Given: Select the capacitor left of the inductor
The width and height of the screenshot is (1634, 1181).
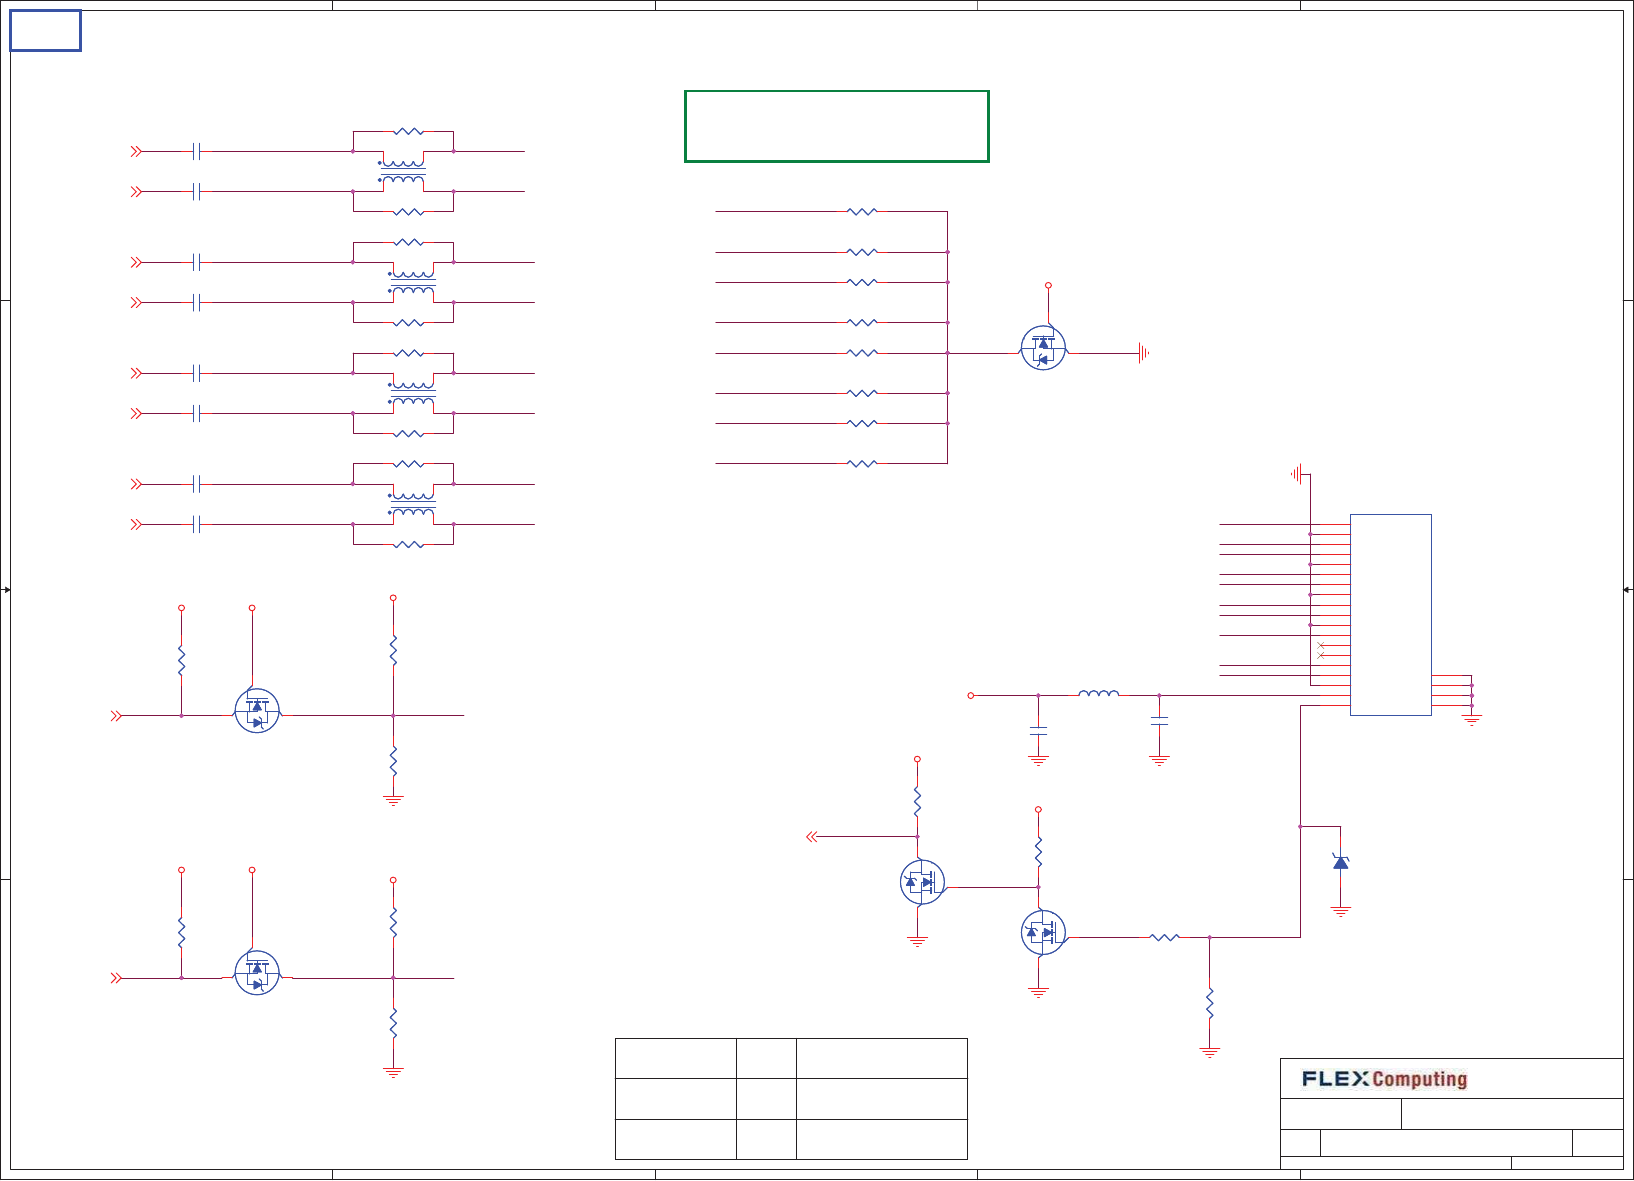Looking at the screenshot, I should pos(1038,731).
